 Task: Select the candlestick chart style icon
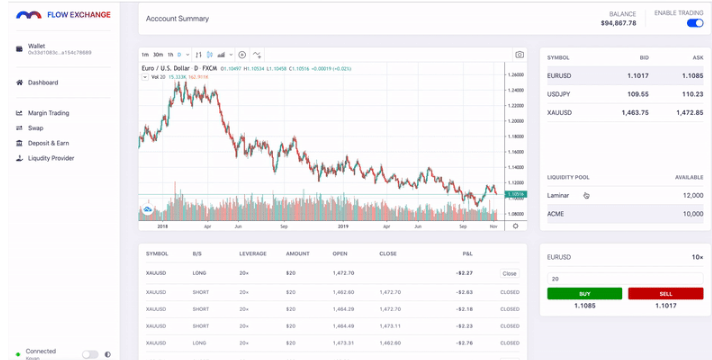pos(209,55)
